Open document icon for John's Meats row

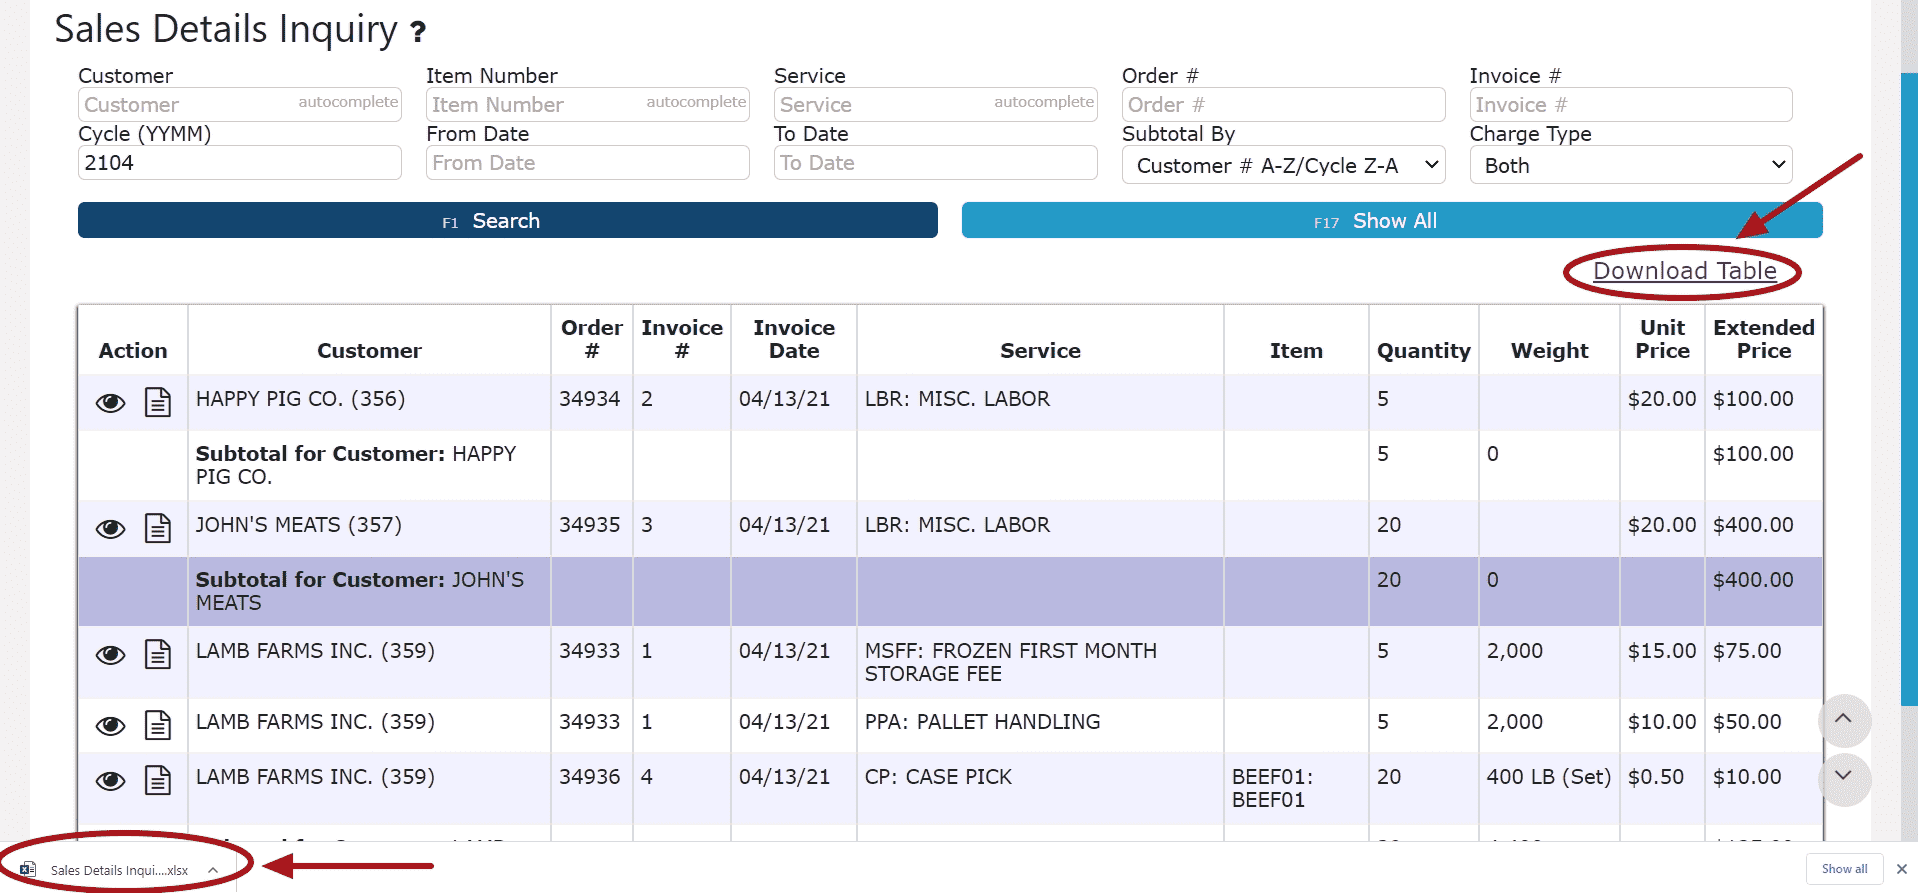point(158,528)
